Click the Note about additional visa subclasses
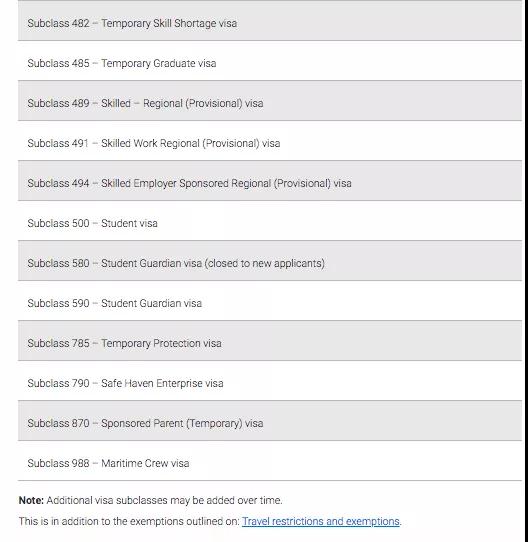 150,501
